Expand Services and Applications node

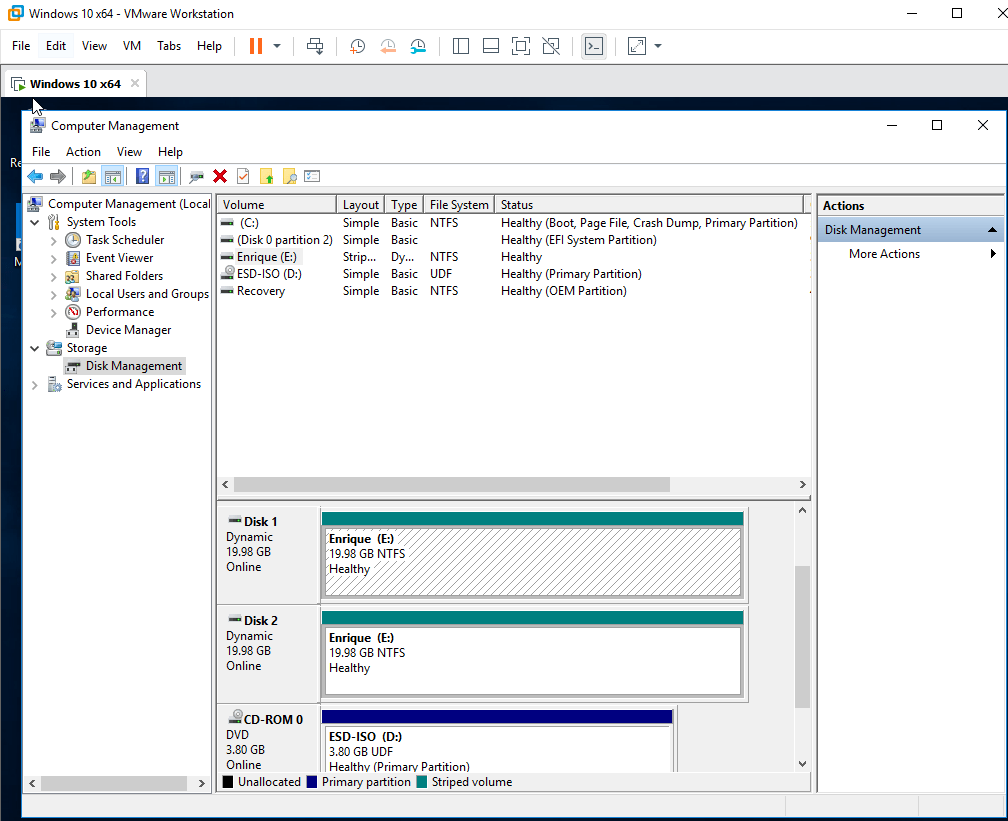click(35, 384)
